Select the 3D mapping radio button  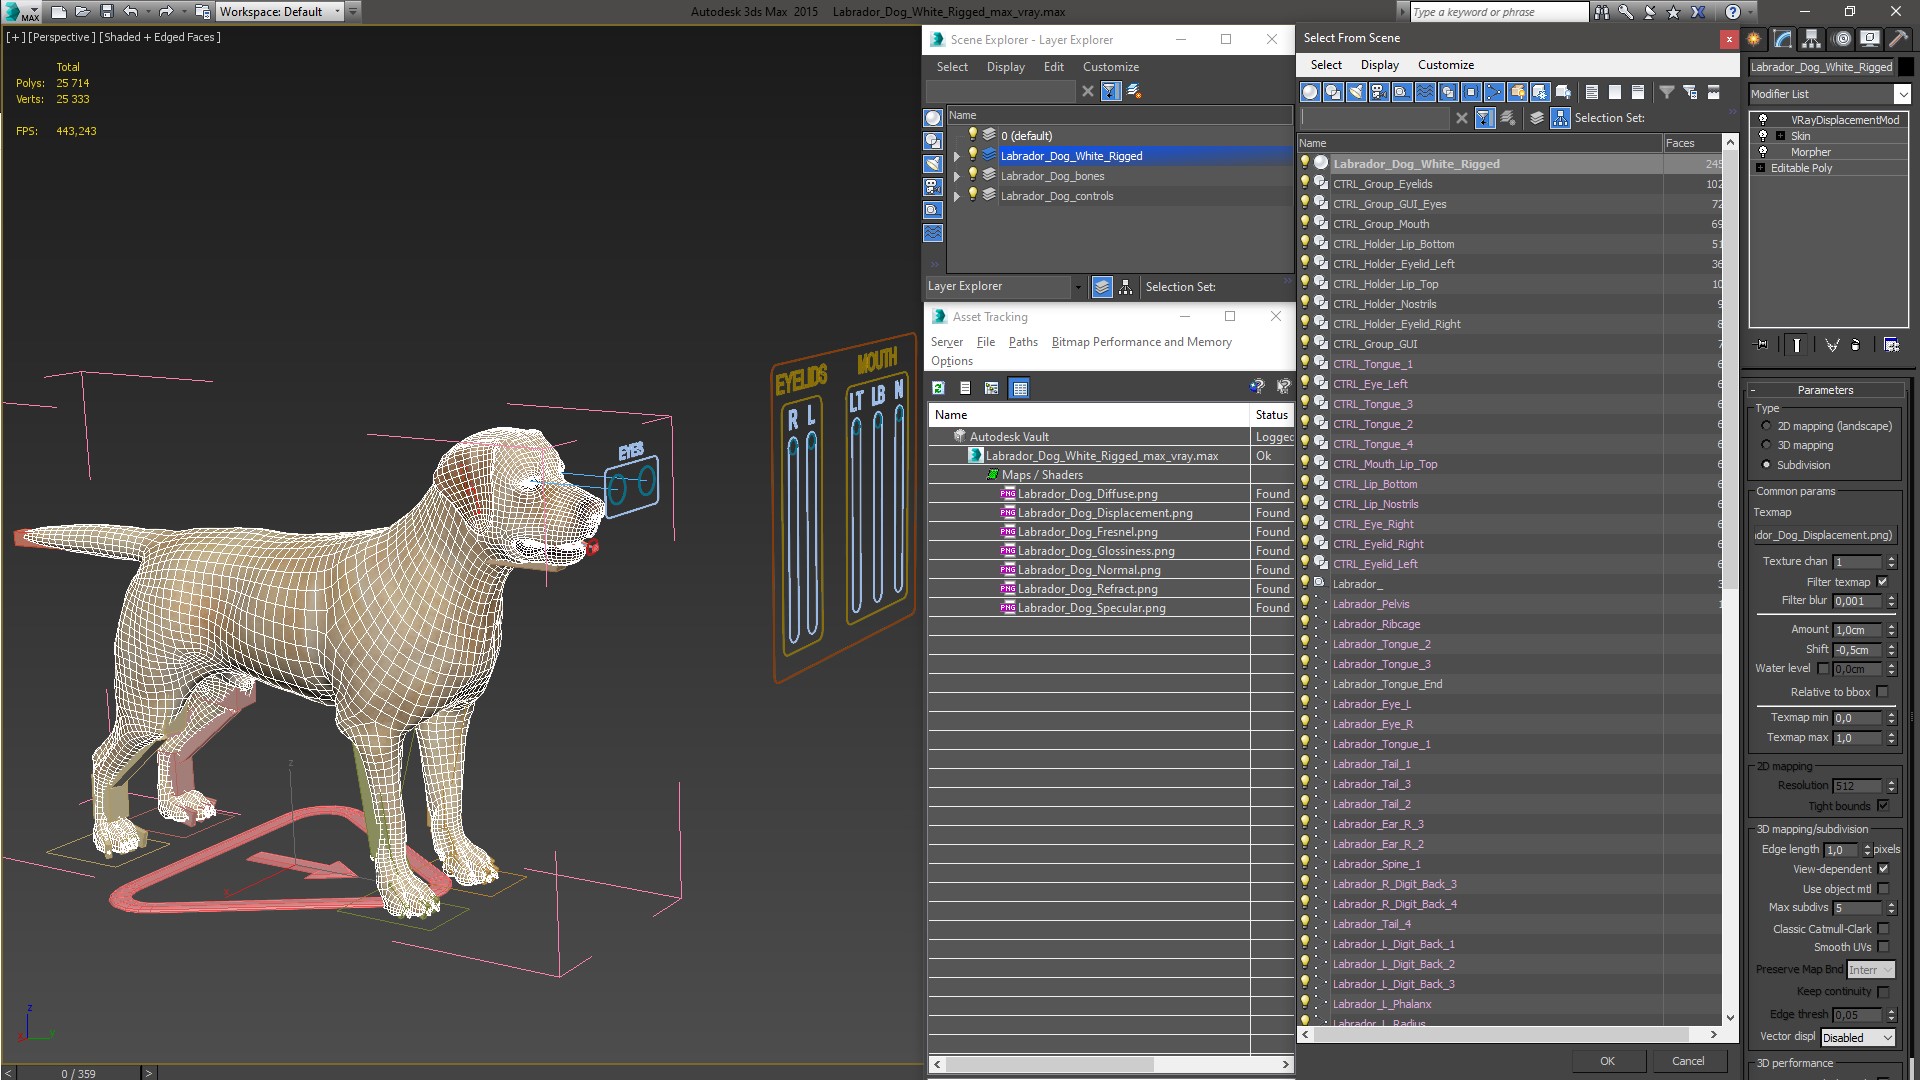(1766, 445)
